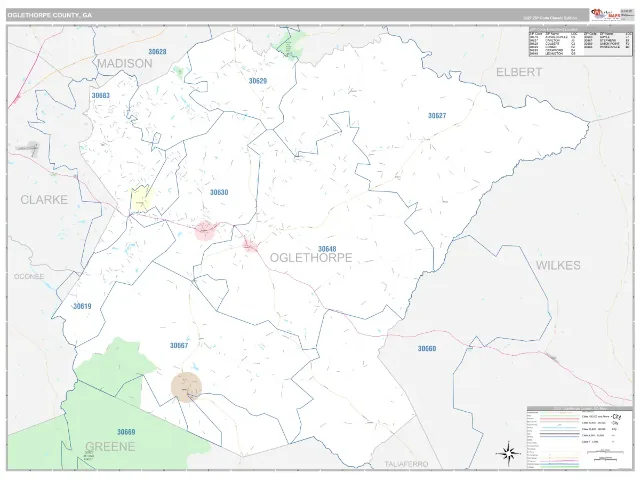Screen dimensions: 640x480
Task: Select ZIP code 30660 label
Action: [427, 349]
